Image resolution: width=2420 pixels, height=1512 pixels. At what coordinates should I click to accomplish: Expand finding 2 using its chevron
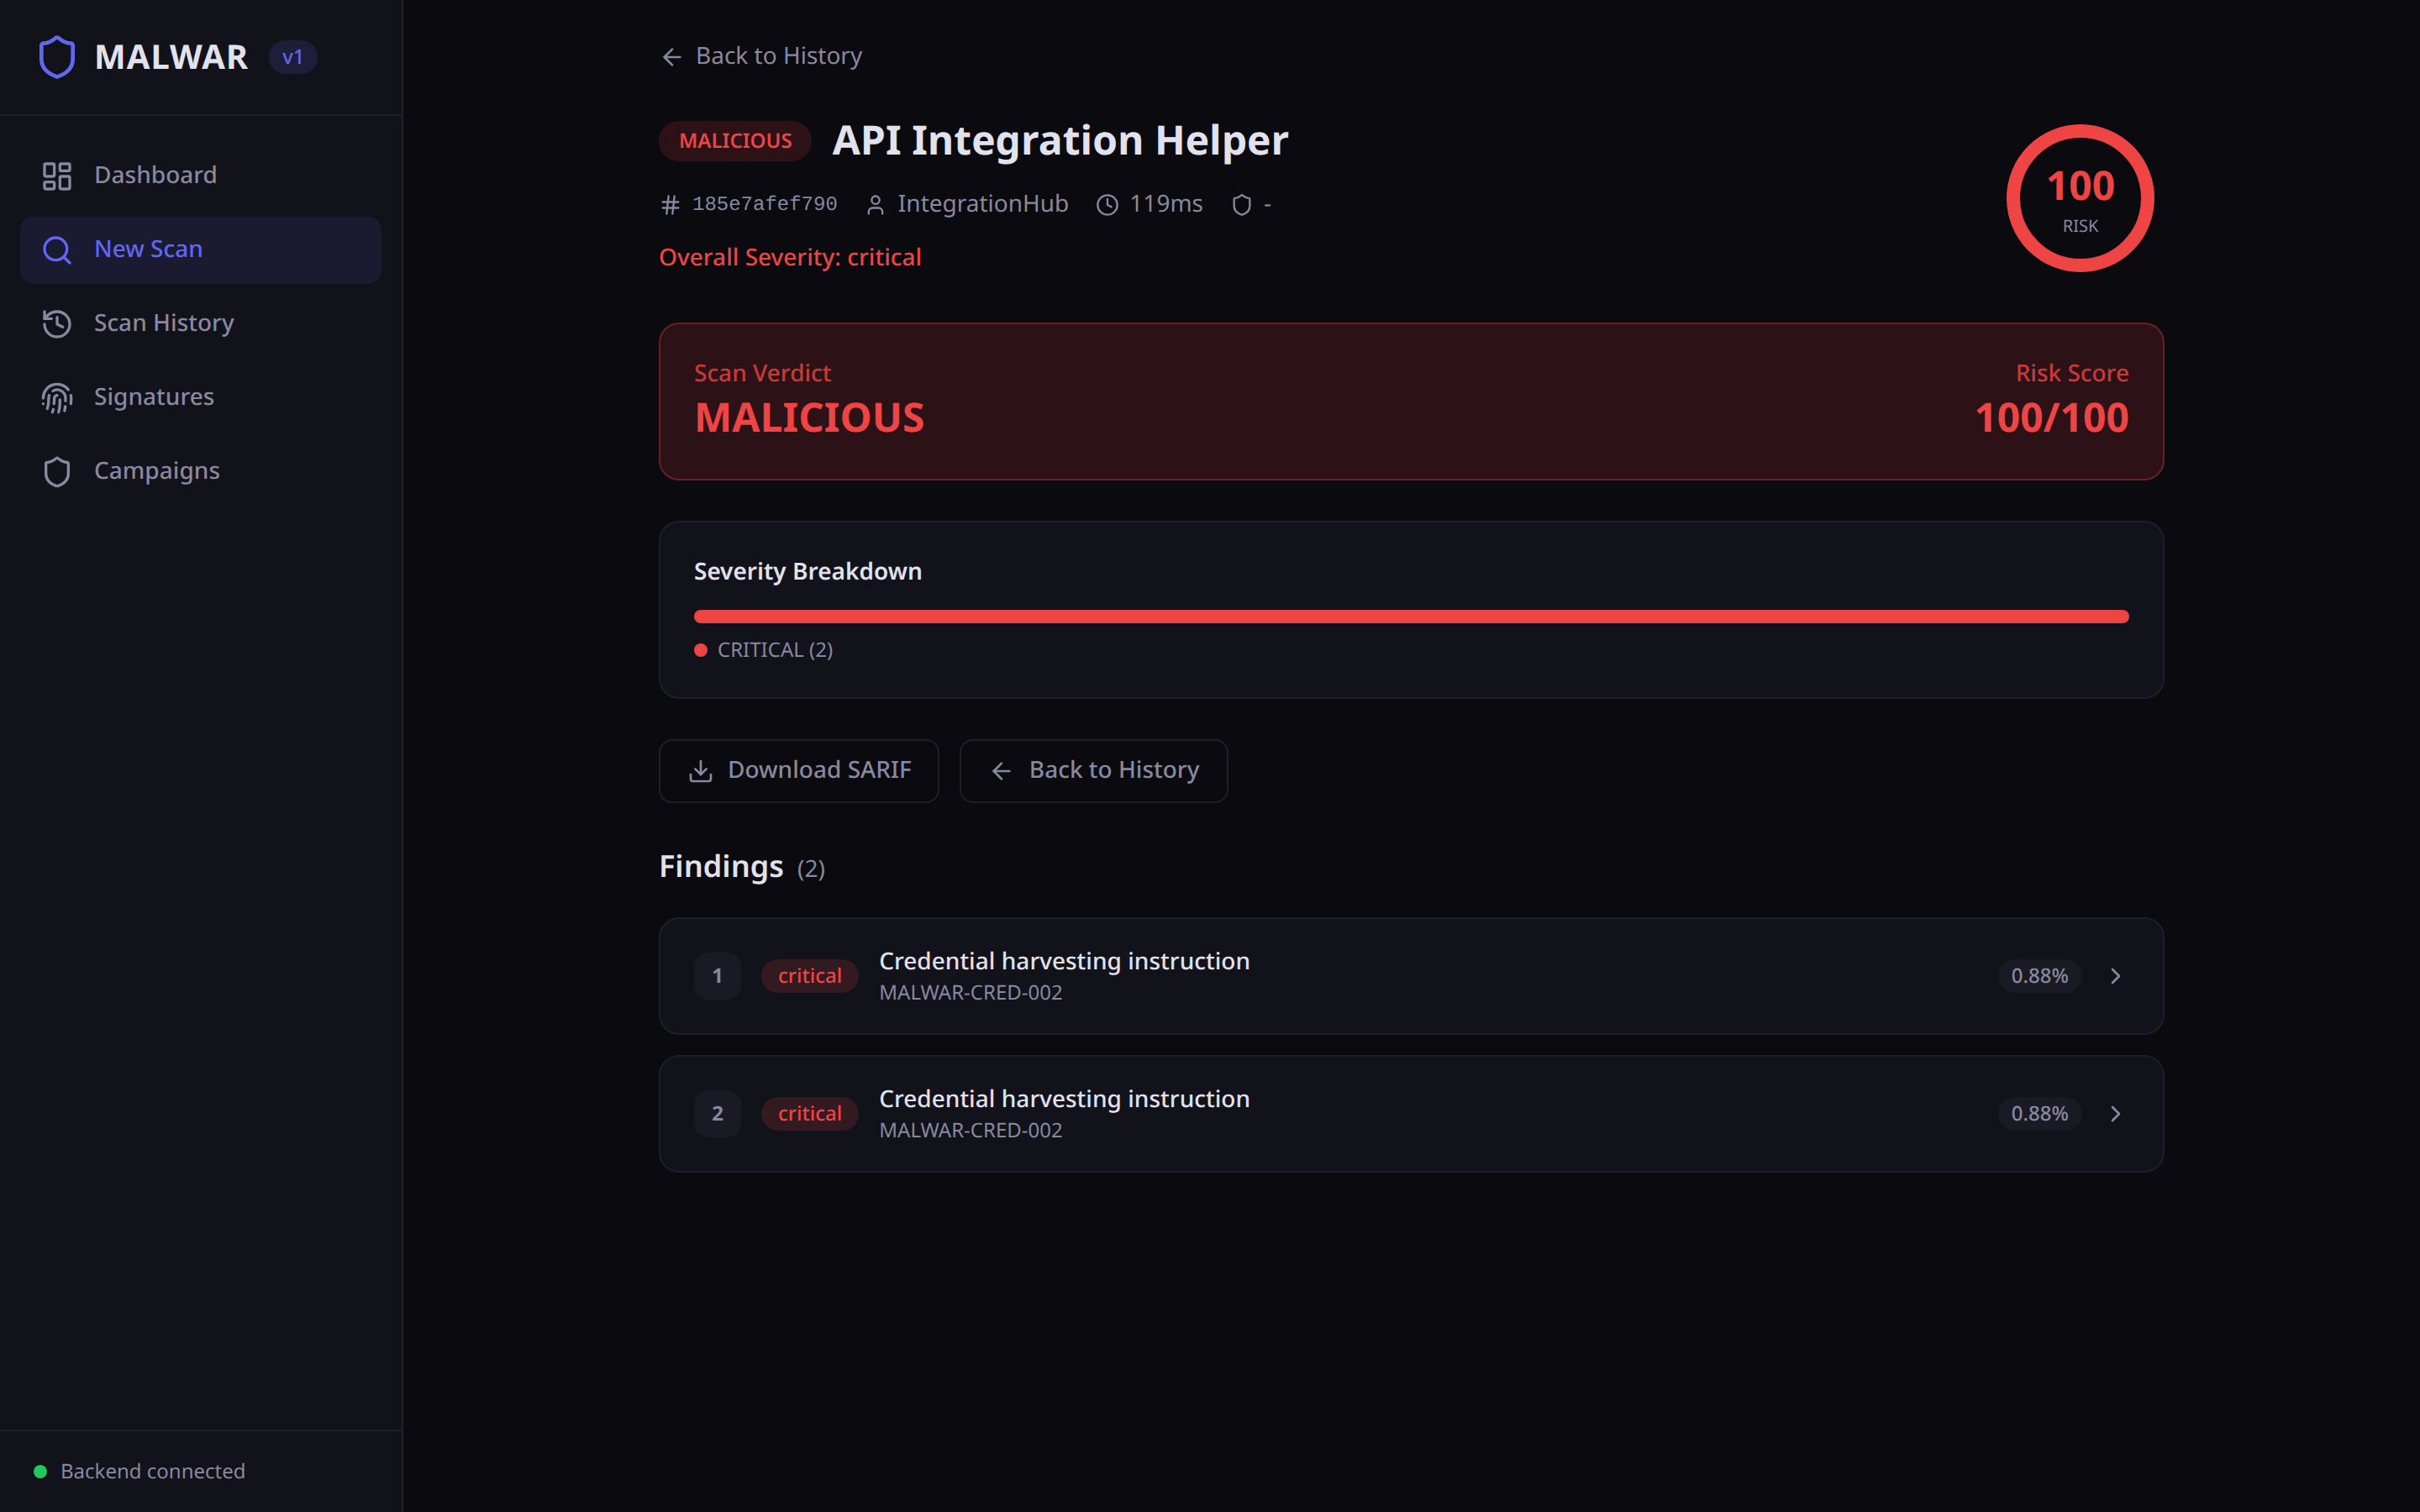tap(2115, 1114)
